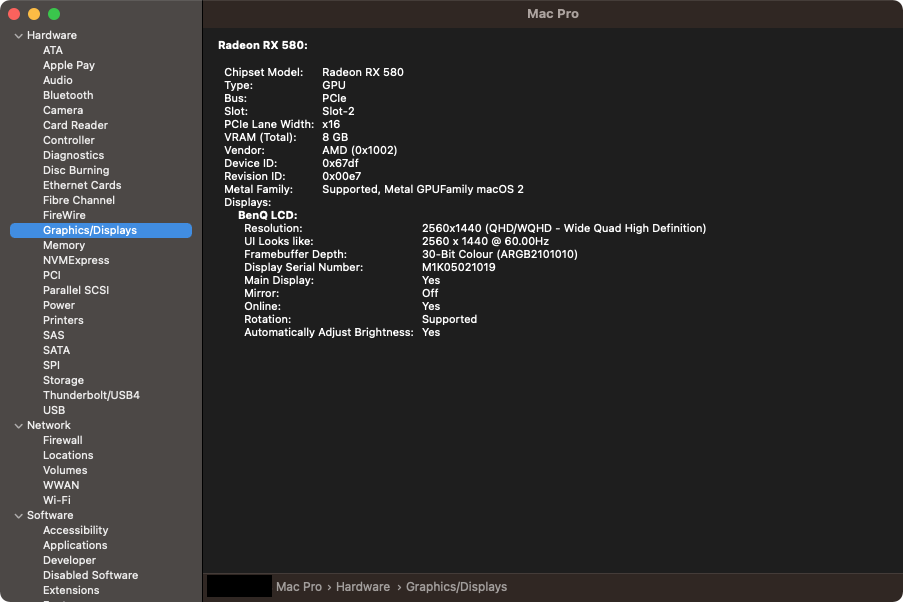The width and height of the screenshot is (903, 602).
Task: Open SPI hardware details
Action: [x=51, y=365]
